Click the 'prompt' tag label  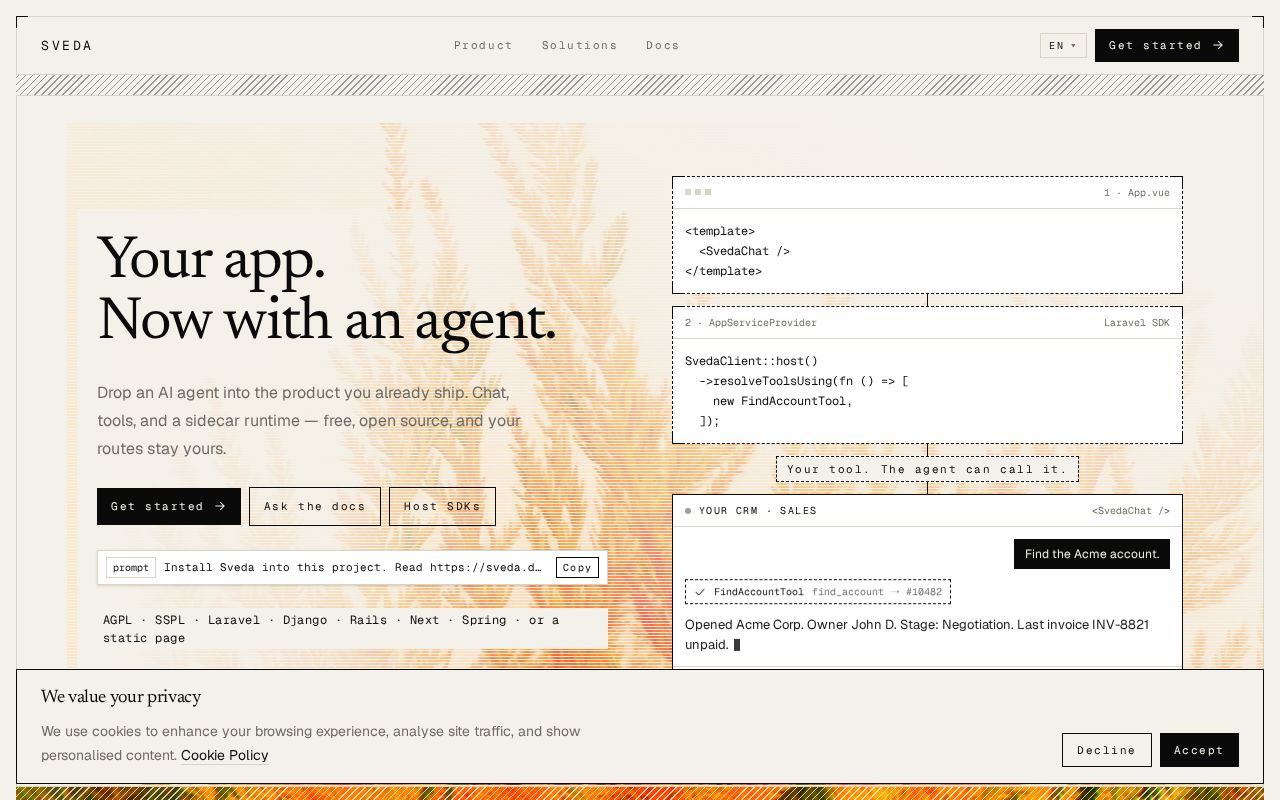tap(131, 567)
